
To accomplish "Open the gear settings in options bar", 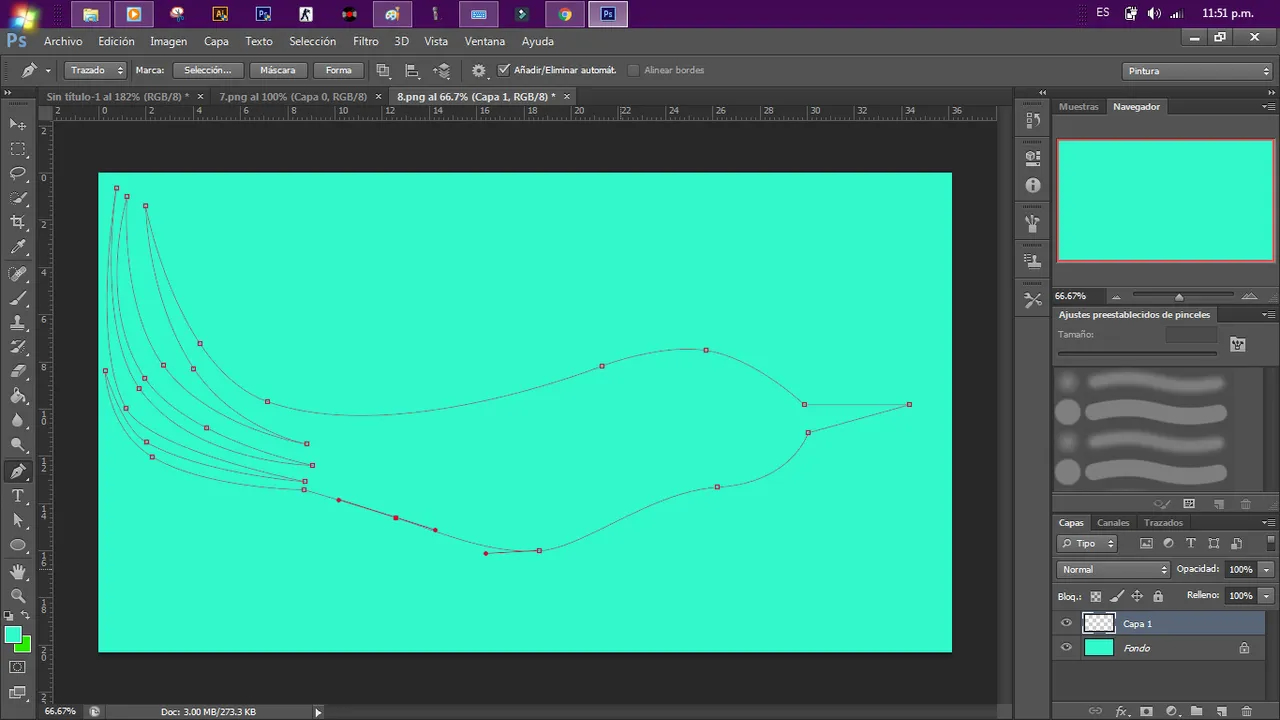I will click(x=479, y=71).
